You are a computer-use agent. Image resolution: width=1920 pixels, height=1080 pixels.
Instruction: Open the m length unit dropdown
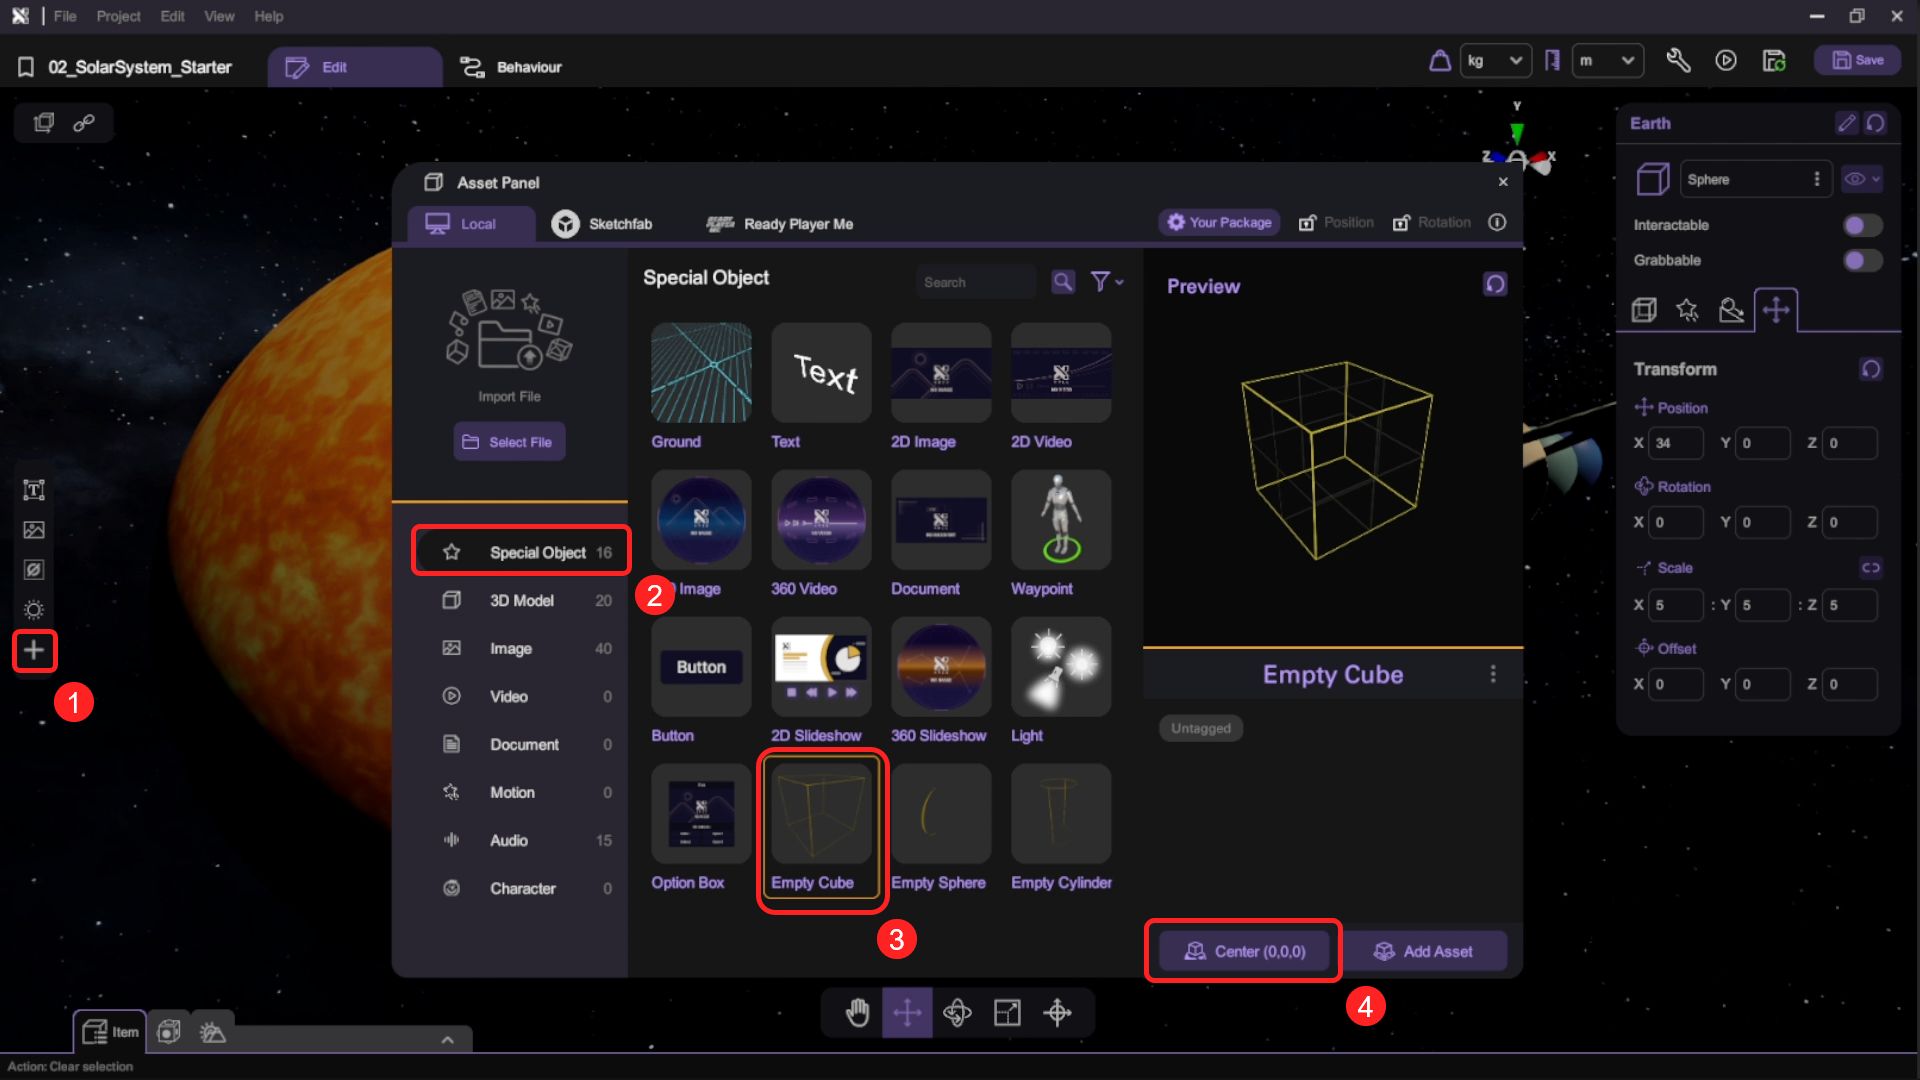pos(1607,61)
